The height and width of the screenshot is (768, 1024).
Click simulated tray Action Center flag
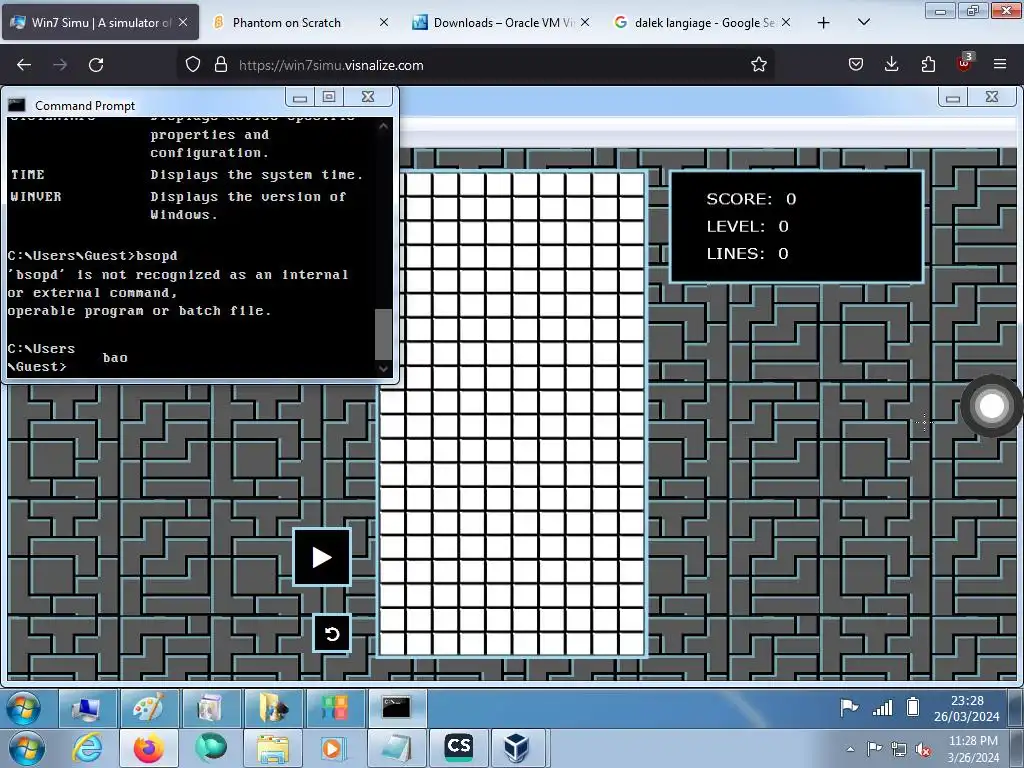point(849,707)
